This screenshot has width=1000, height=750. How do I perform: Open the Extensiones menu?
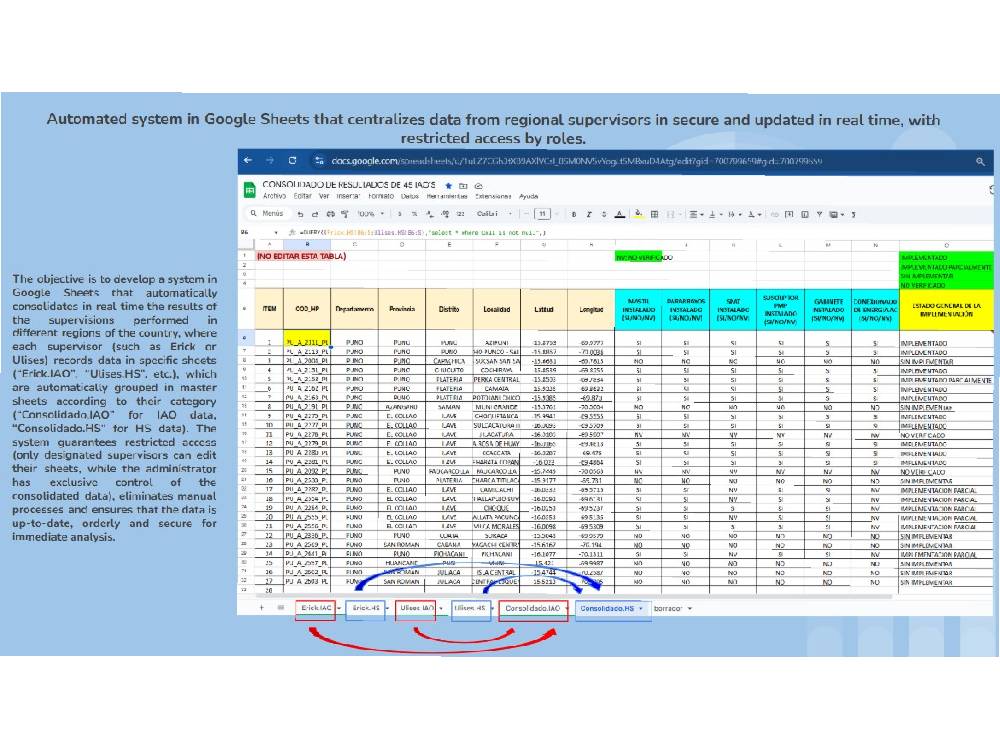[x=493, y=196]
